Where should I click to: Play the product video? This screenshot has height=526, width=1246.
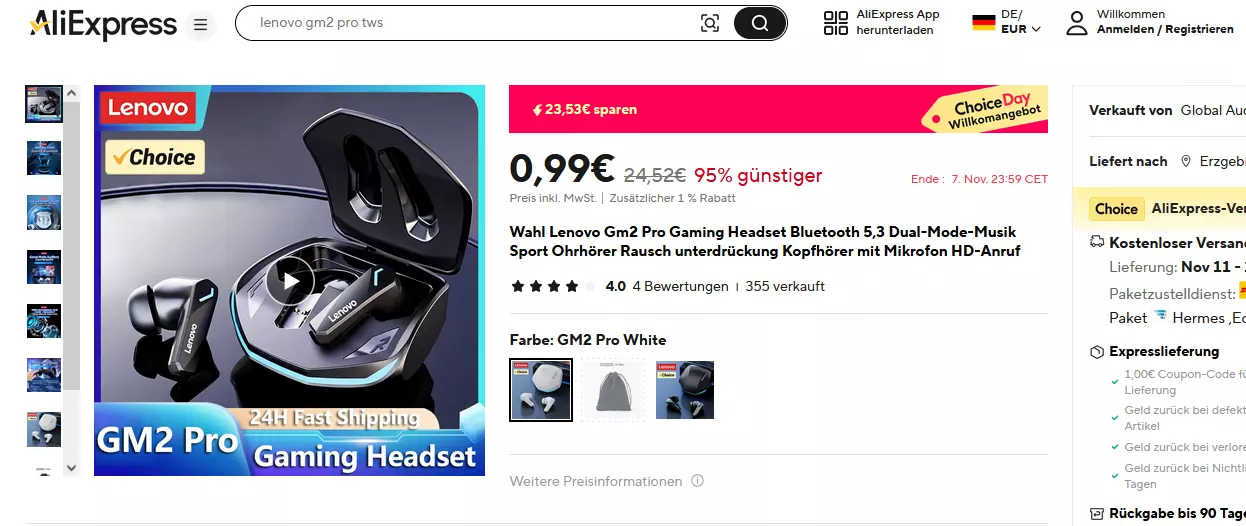click(x=290, y=280)
